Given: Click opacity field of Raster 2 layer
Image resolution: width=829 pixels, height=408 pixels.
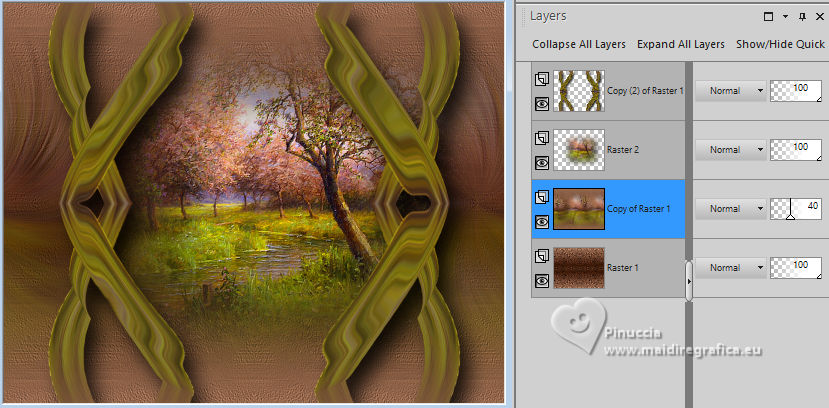Looking at the screenshot, I should 796,150.
